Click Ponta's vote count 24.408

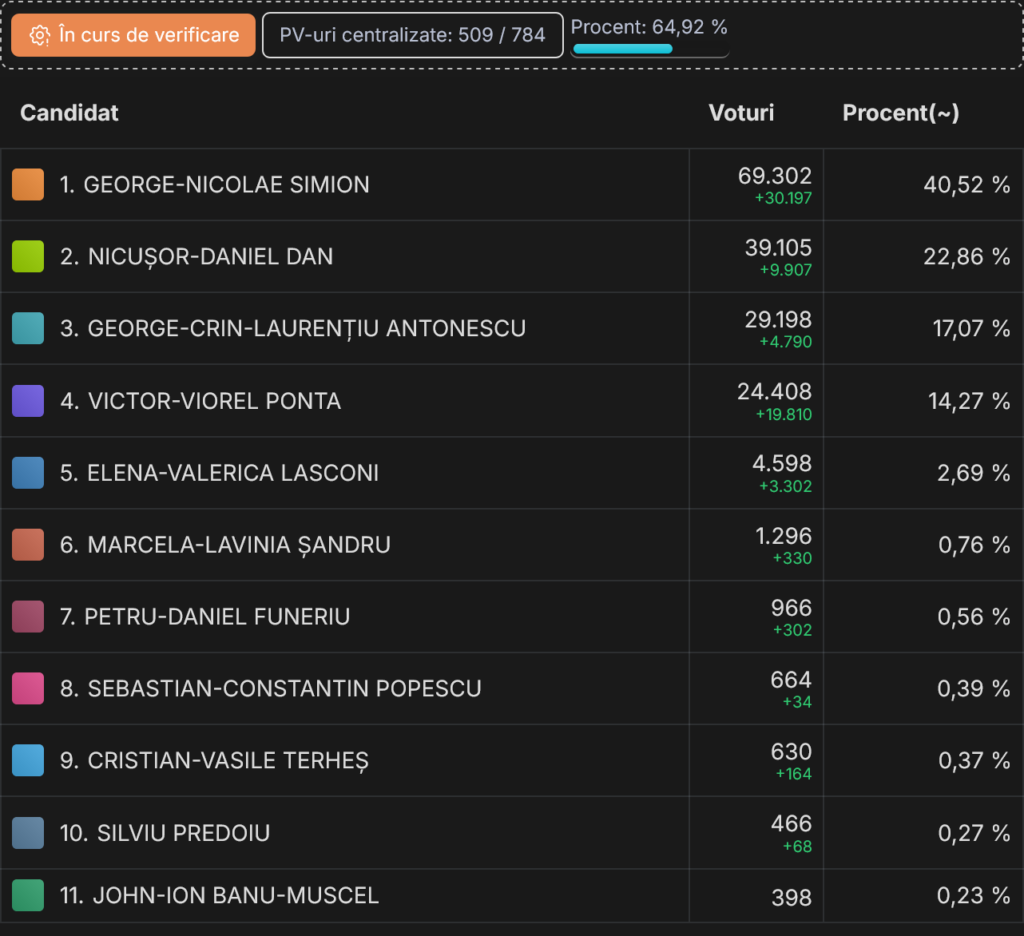click(x=775, y=391)
